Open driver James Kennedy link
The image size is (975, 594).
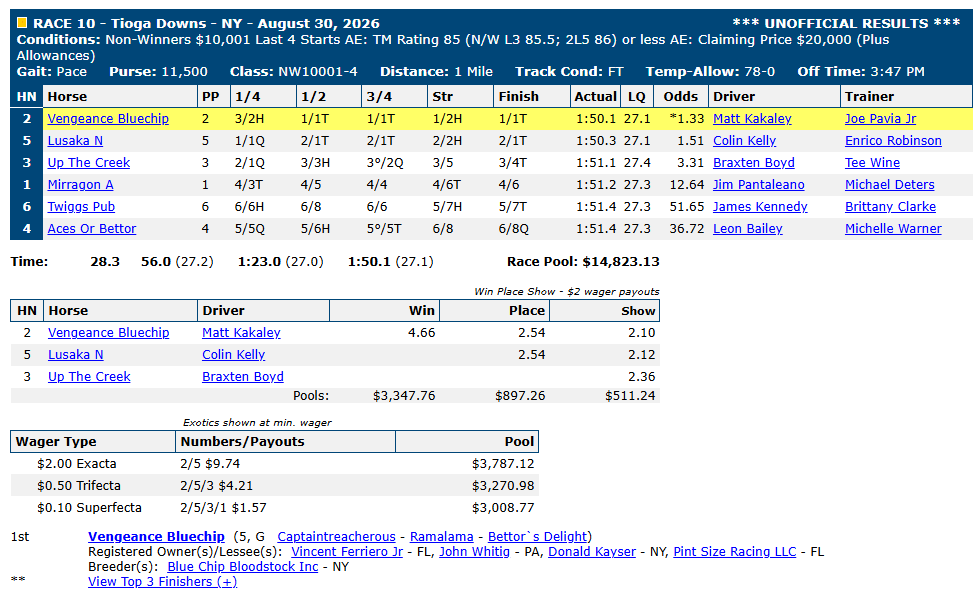tap(760, 207)
